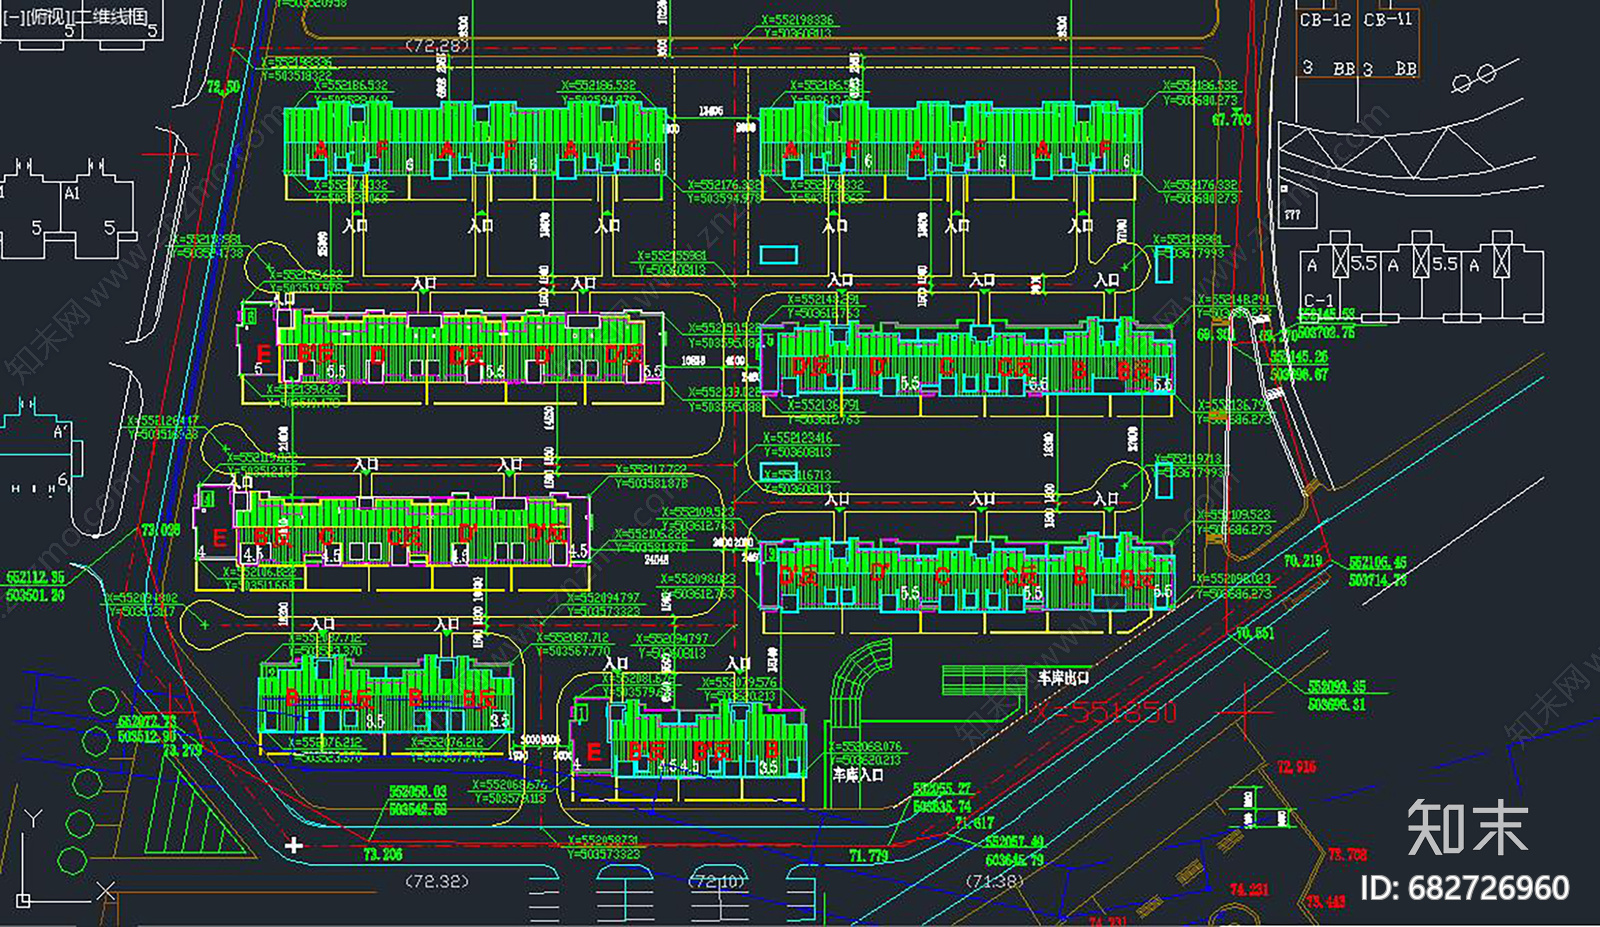Select the green garage exit grid symbol

(985, 680)
